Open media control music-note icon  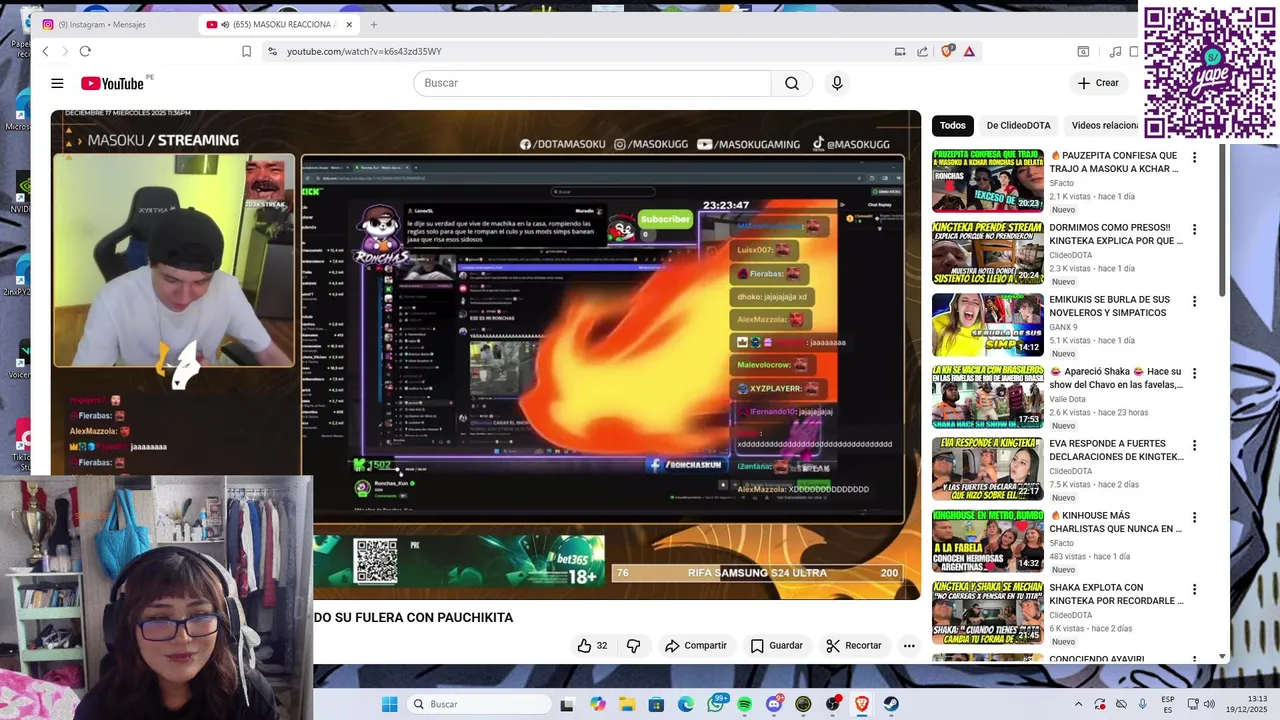click(x=1115, y=51)
